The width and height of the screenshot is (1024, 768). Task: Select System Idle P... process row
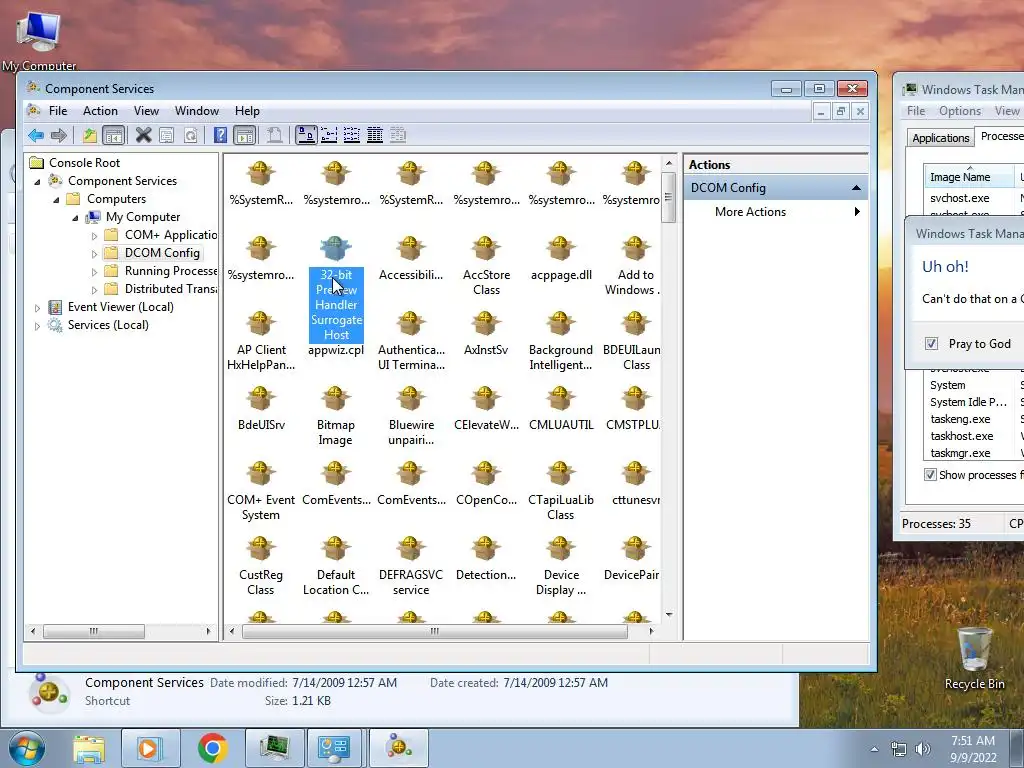click(x=968, y=402)
